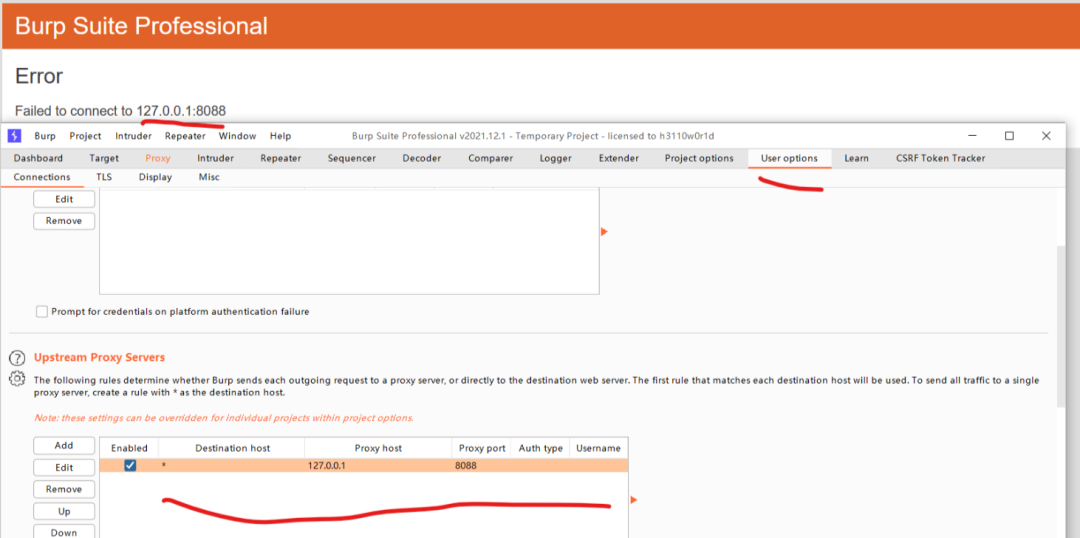Sort by Proxy port column header
Screen dimensions: 1080x538
pos(482,448)
